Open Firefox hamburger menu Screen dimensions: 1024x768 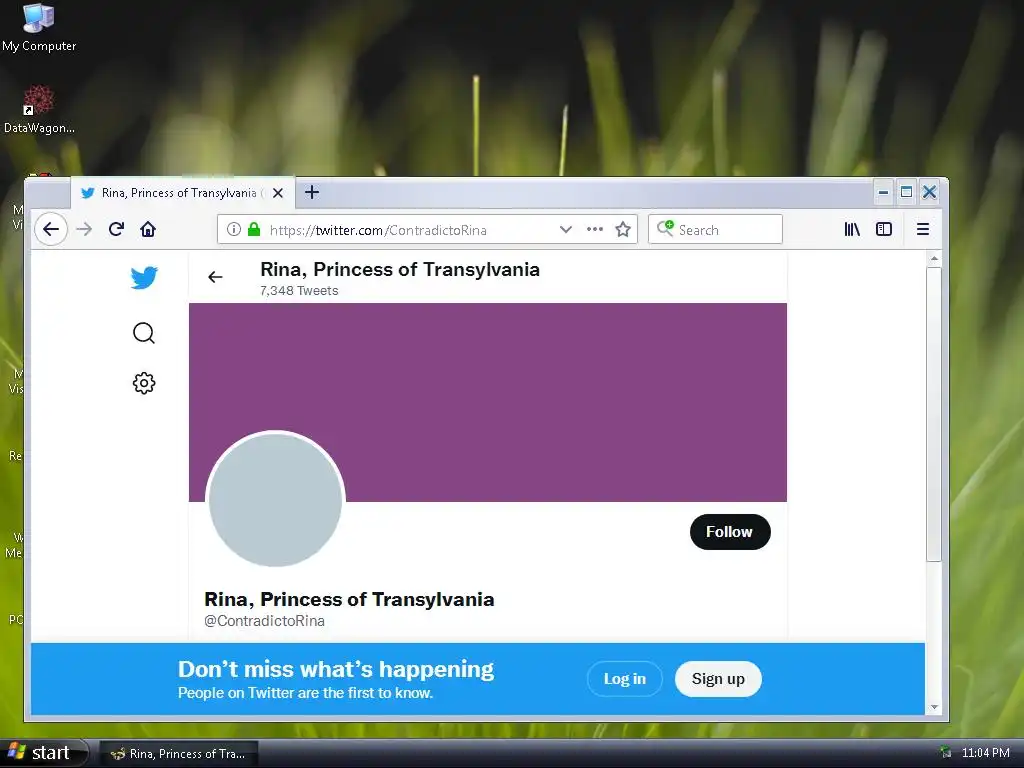pyautogui.click(x=923, y=229)
